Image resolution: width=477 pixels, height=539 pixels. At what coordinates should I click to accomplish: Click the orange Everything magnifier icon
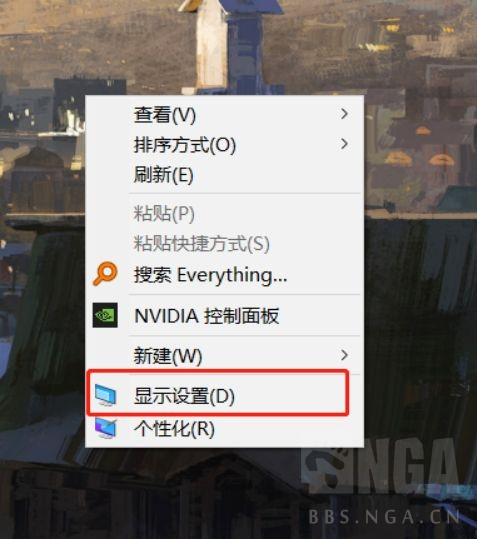[x=105, y=274]
